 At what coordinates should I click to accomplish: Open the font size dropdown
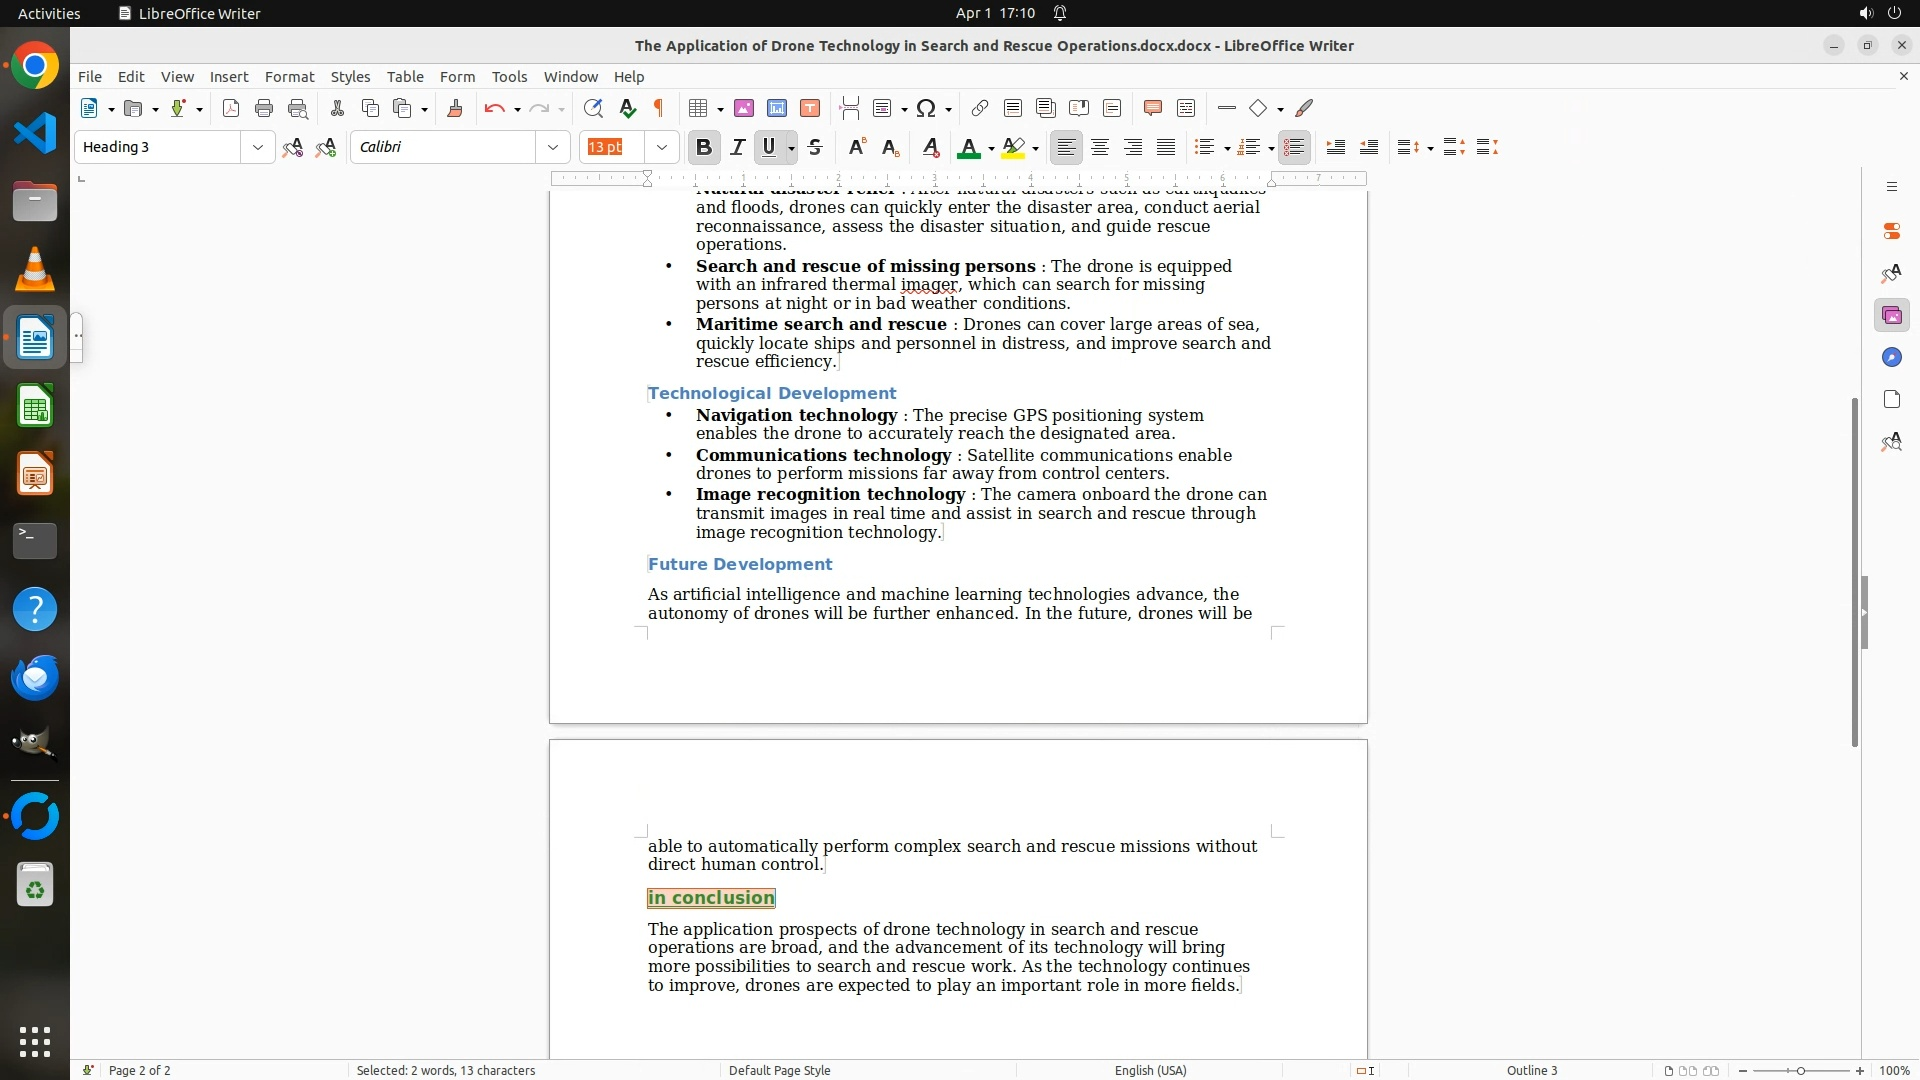point(662,147)
